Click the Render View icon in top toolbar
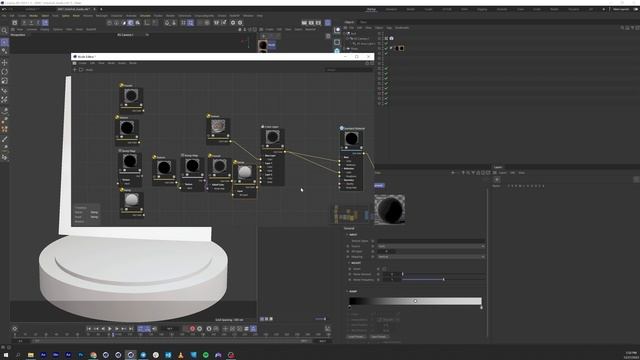Image resolution: width=640 pixels, height=360 pixels. 304,23
